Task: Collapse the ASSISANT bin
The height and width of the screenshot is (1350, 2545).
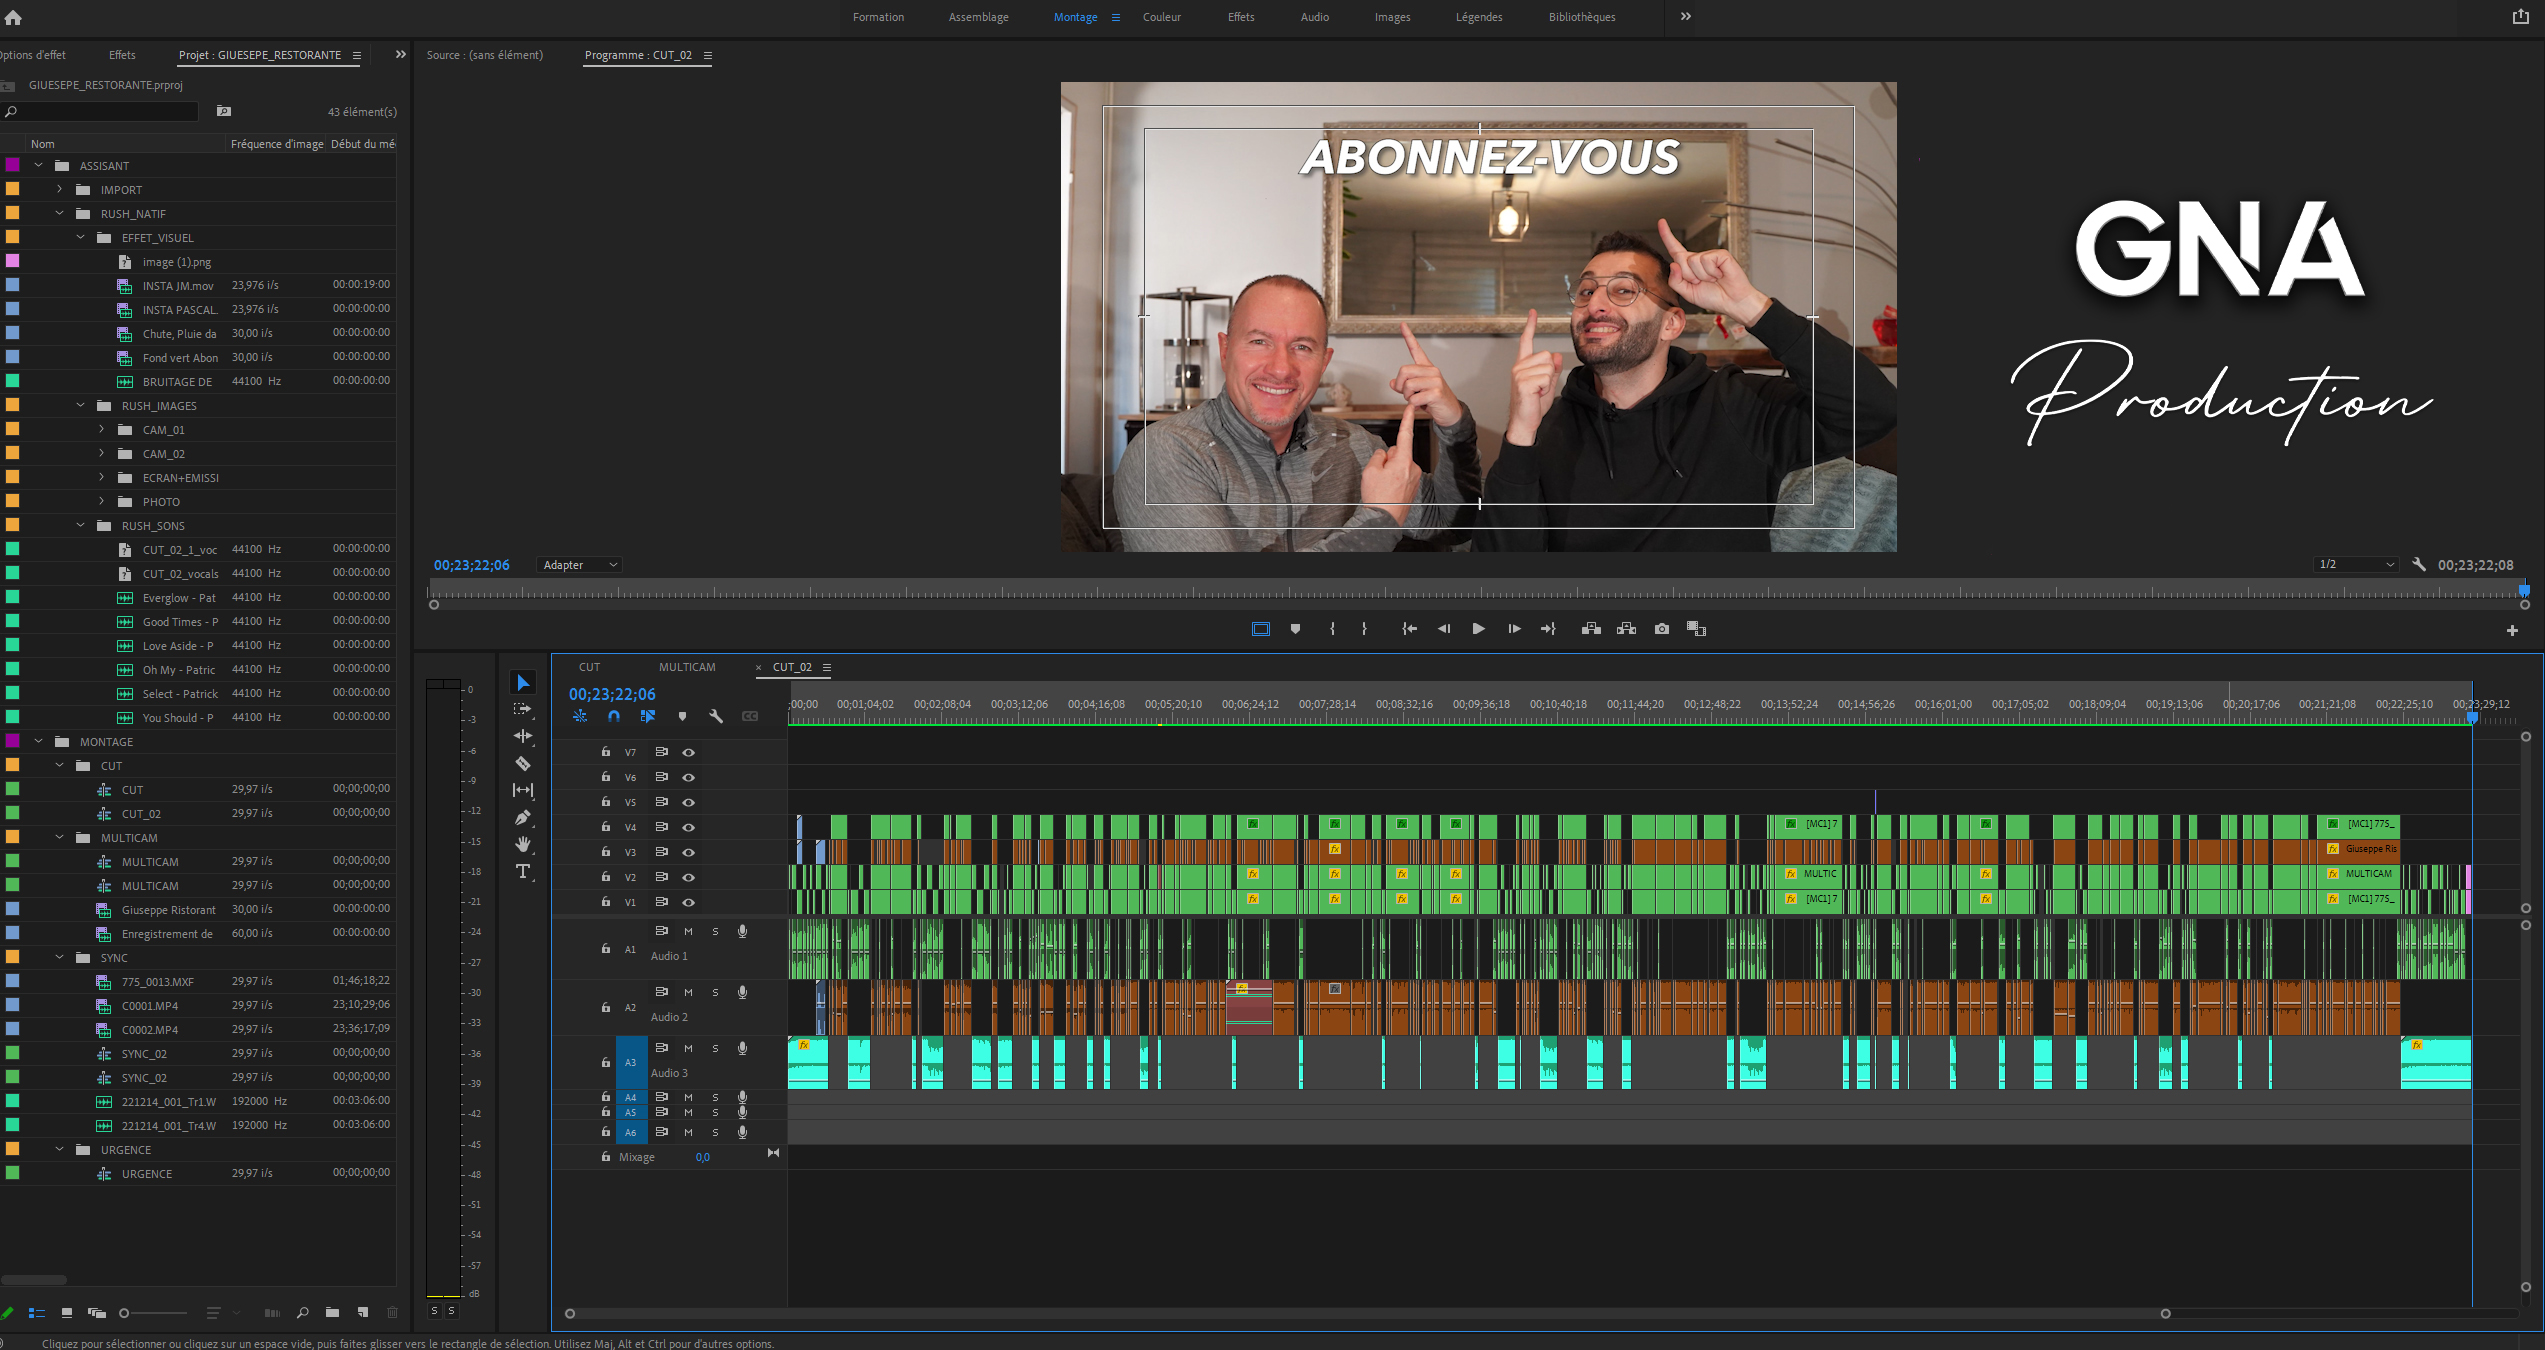Action: tap(39, 166)
